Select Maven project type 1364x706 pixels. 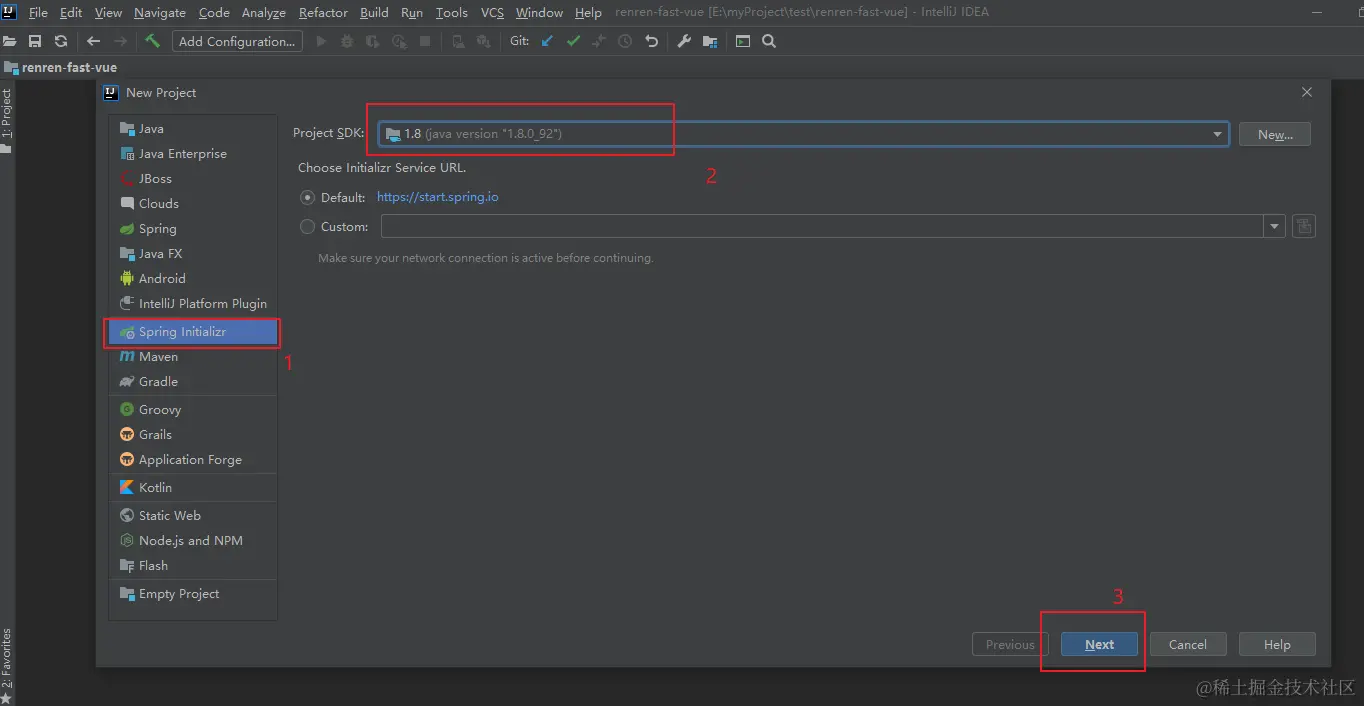193,356
